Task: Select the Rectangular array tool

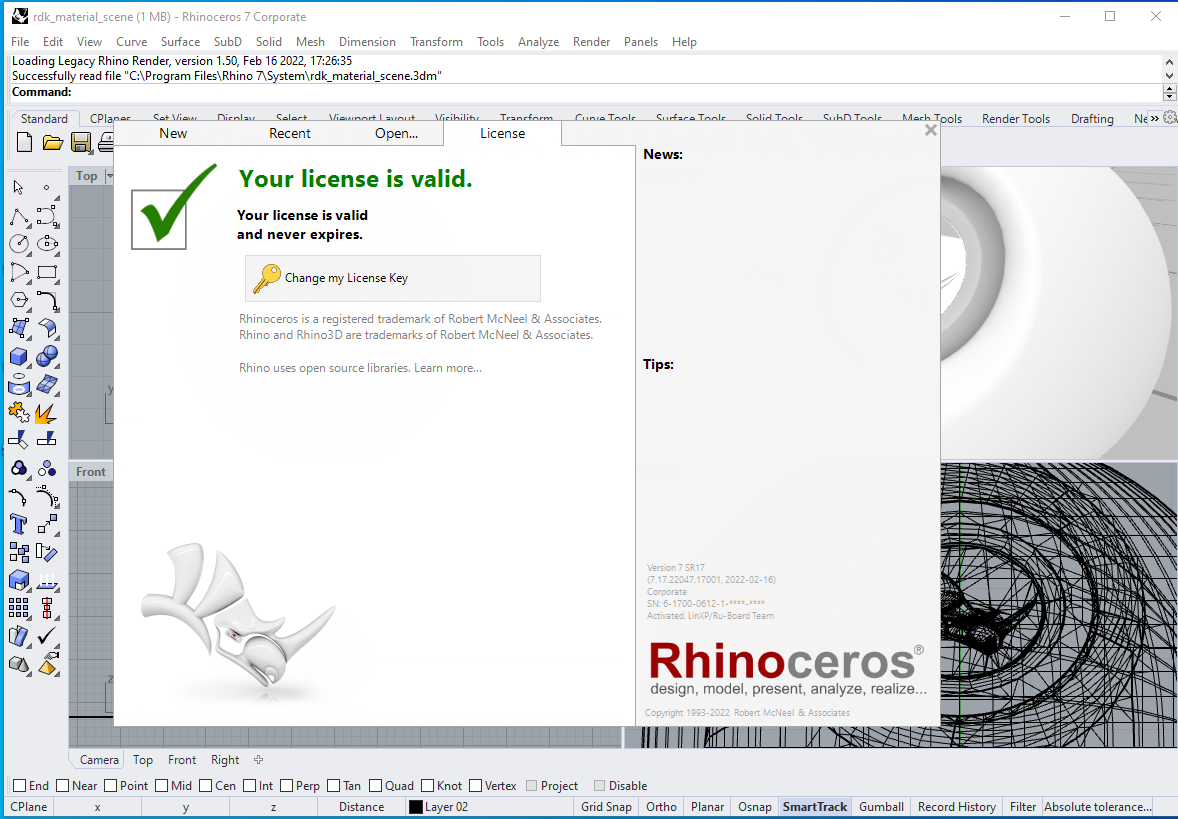Action: click(19, 608)
